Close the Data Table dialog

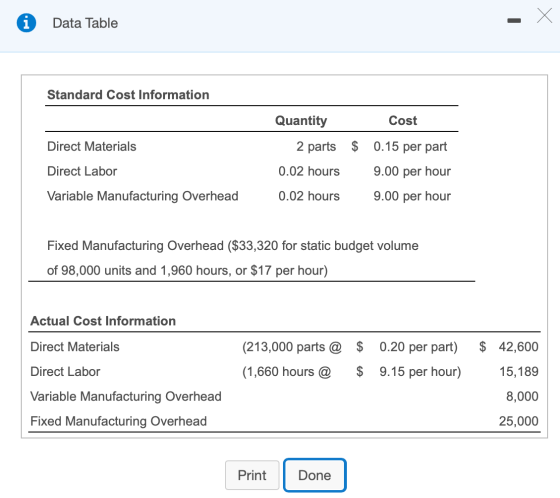[544, 16]
